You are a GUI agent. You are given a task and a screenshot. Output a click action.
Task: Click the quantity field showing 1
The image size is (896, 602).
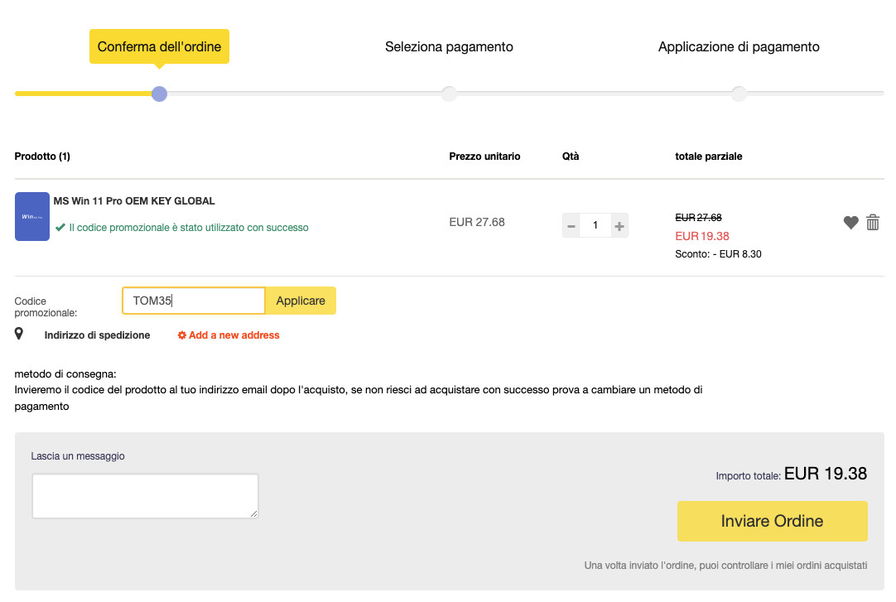(595, 226)
